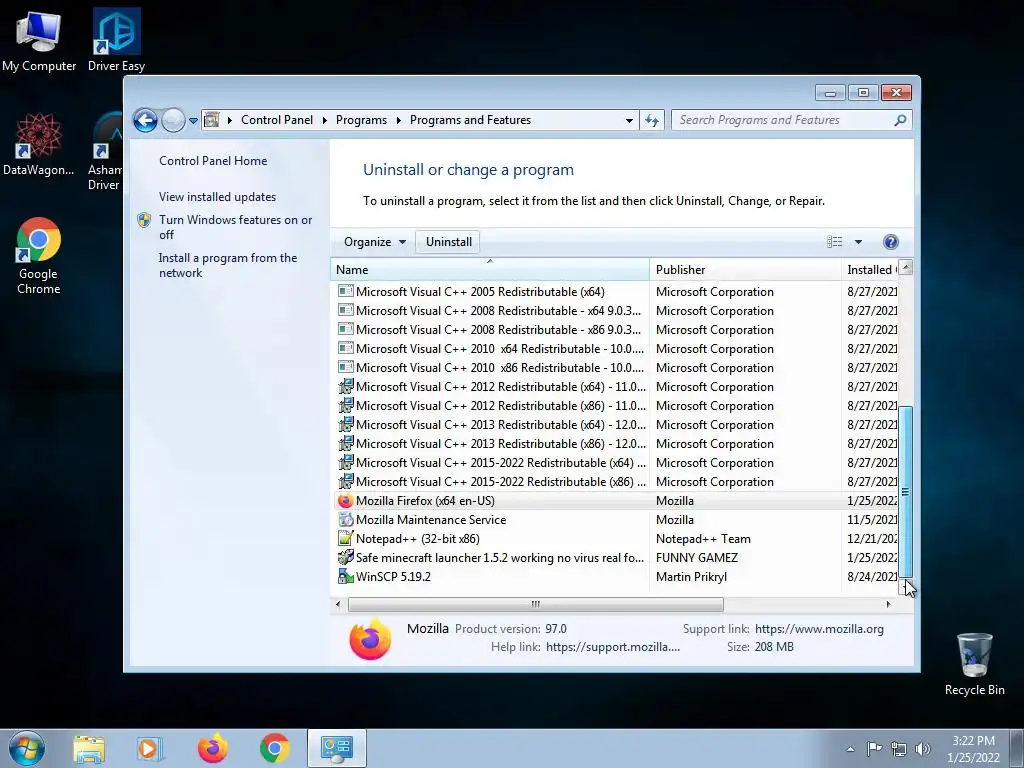Sort list by Name column header
Viewport: 1024px width, 768px height.
pyautogui.click(x=490, y=270)
